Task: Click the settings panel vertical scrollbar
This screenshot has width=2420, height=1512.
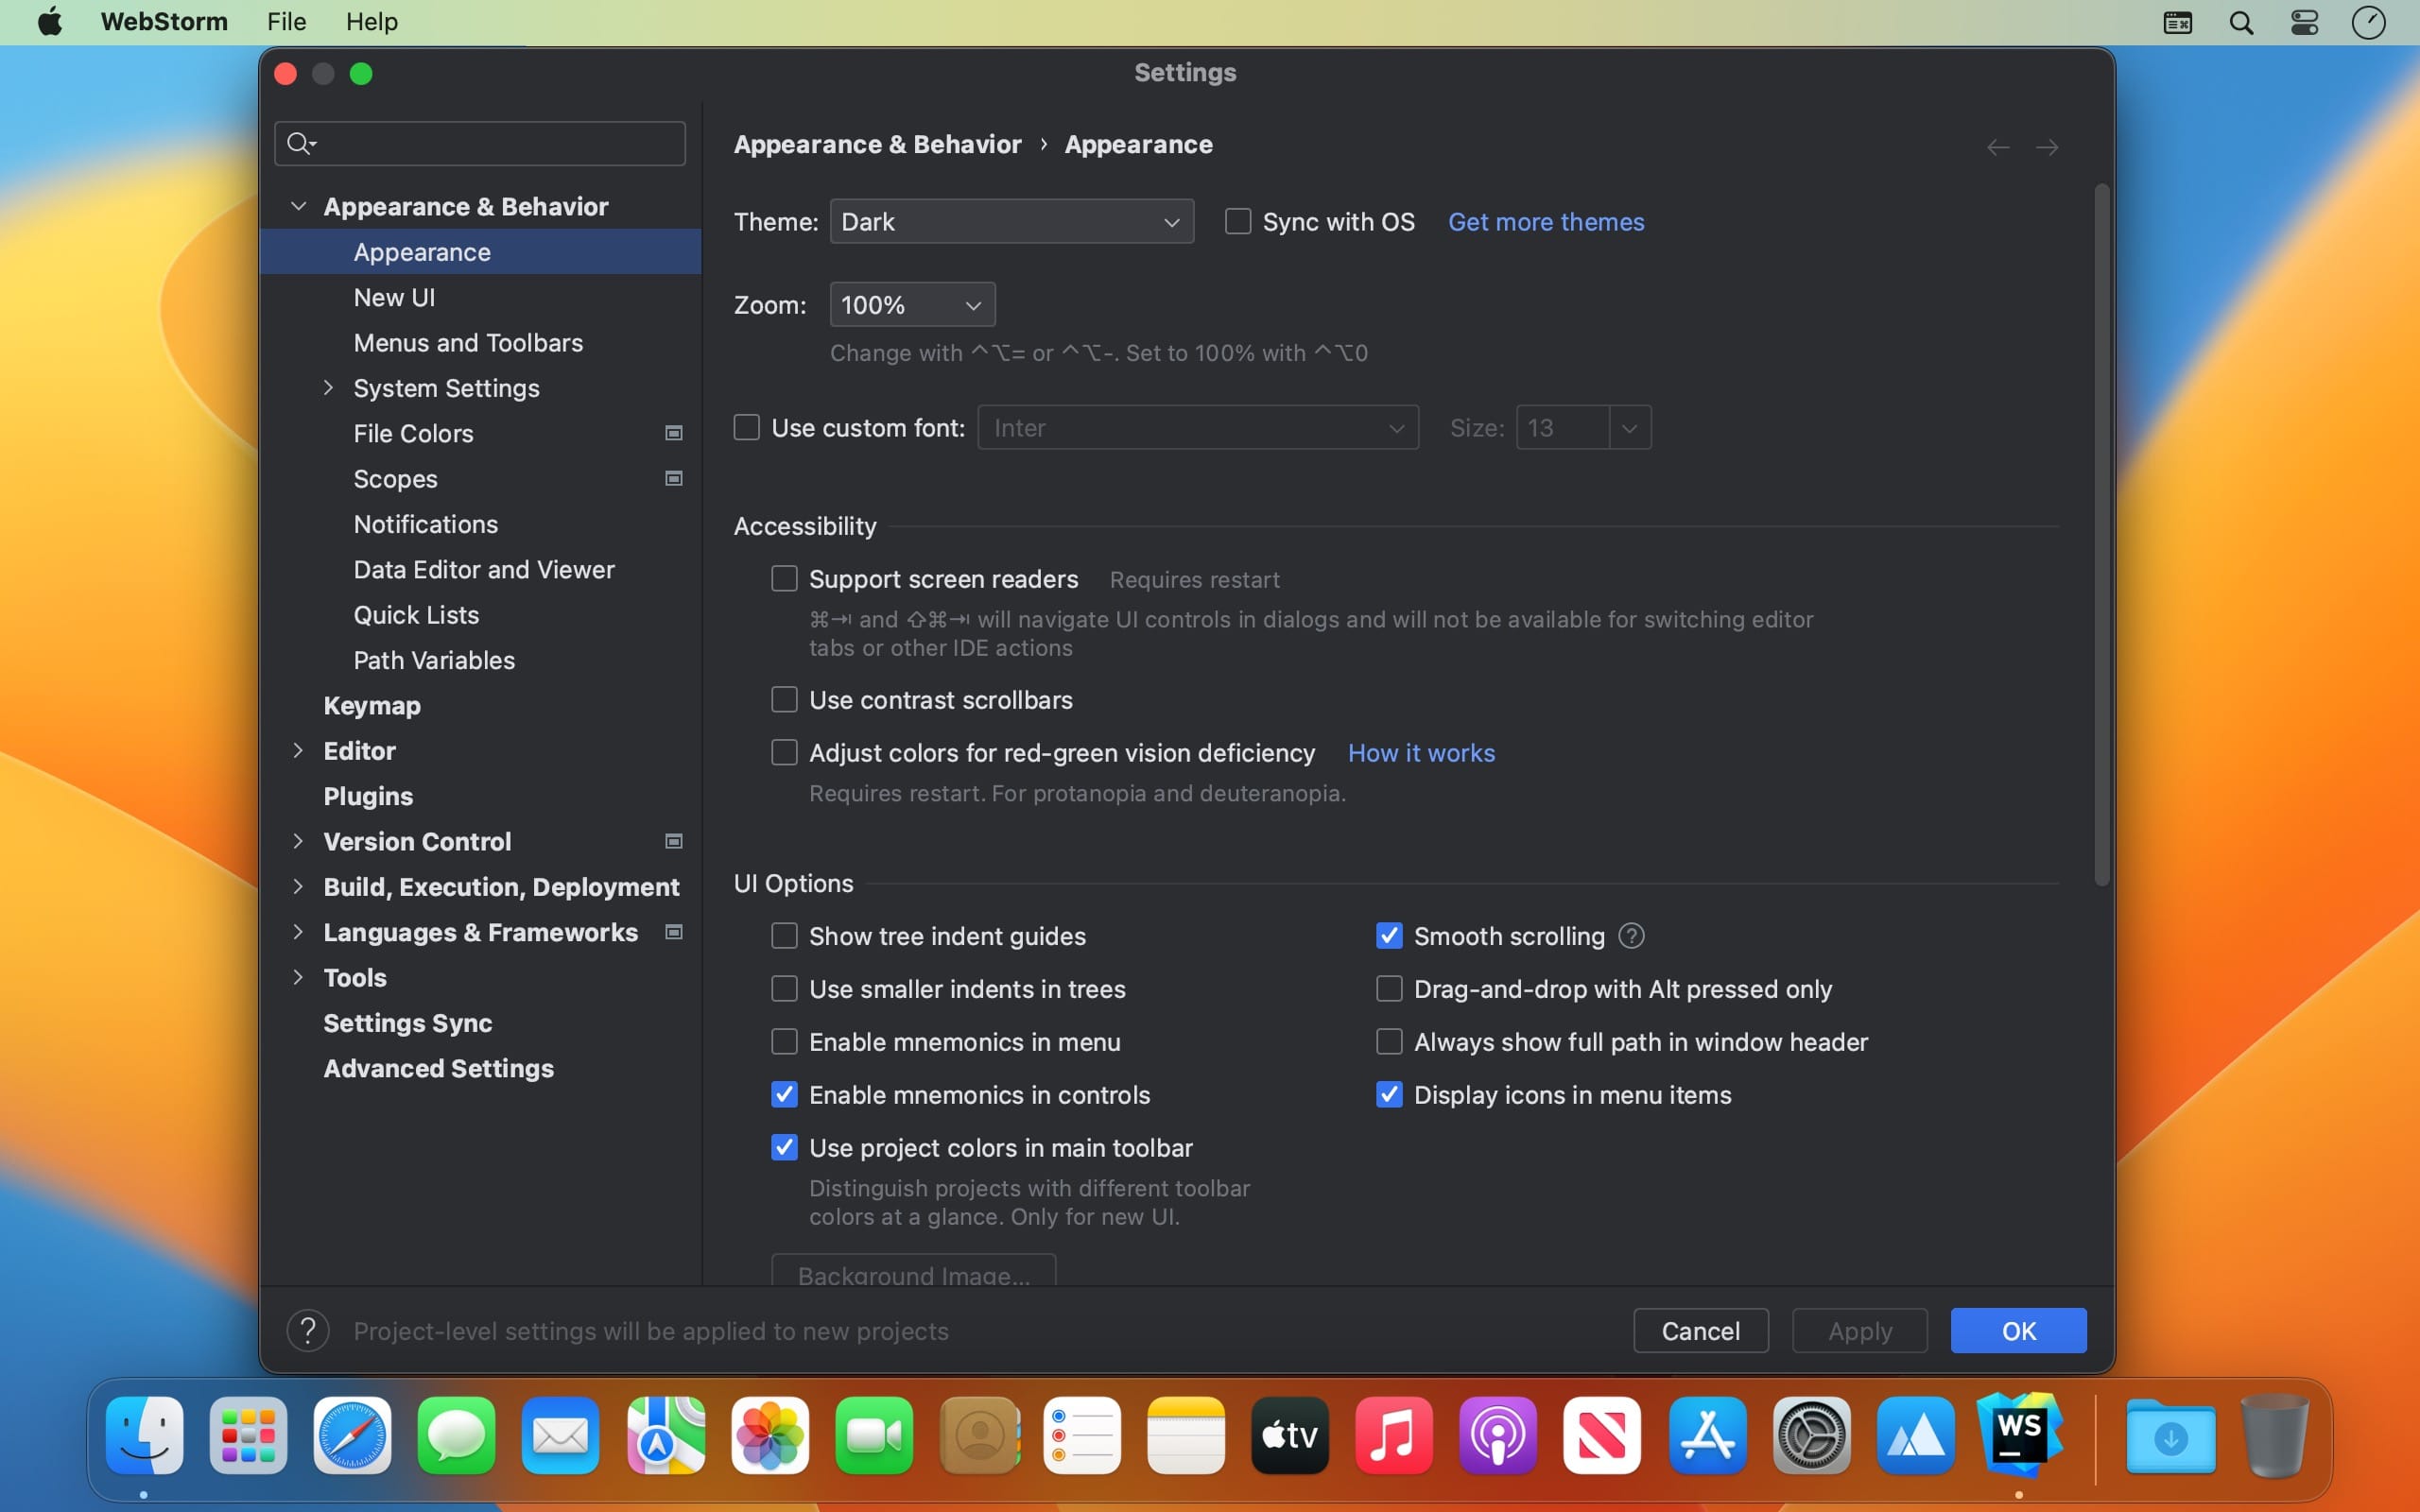Action: 2102,535
